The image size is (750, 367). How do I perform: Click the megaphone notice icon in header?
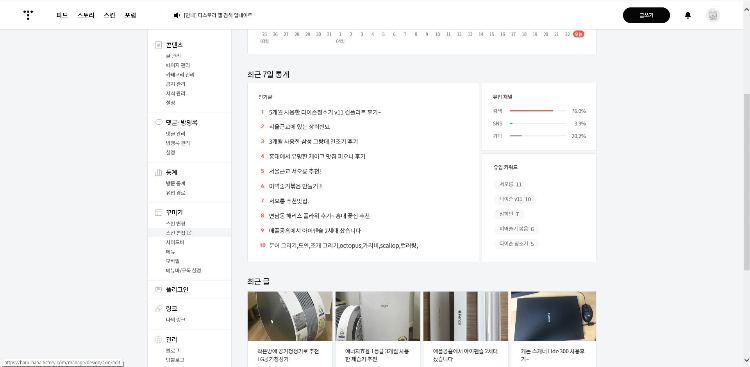(x=177, y=15)
